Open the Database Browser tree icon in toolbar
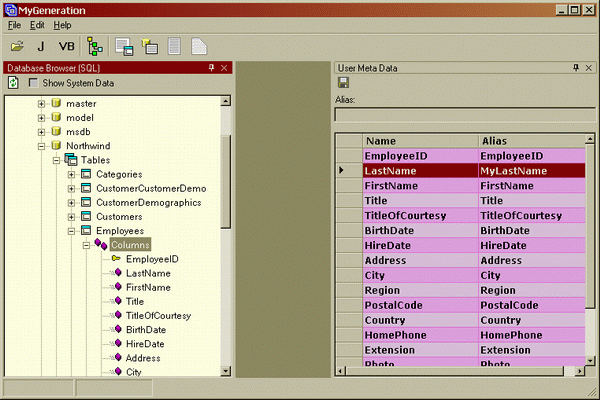Image resolution: width=600 pixels, height=400 pixels. coord(95,47)
